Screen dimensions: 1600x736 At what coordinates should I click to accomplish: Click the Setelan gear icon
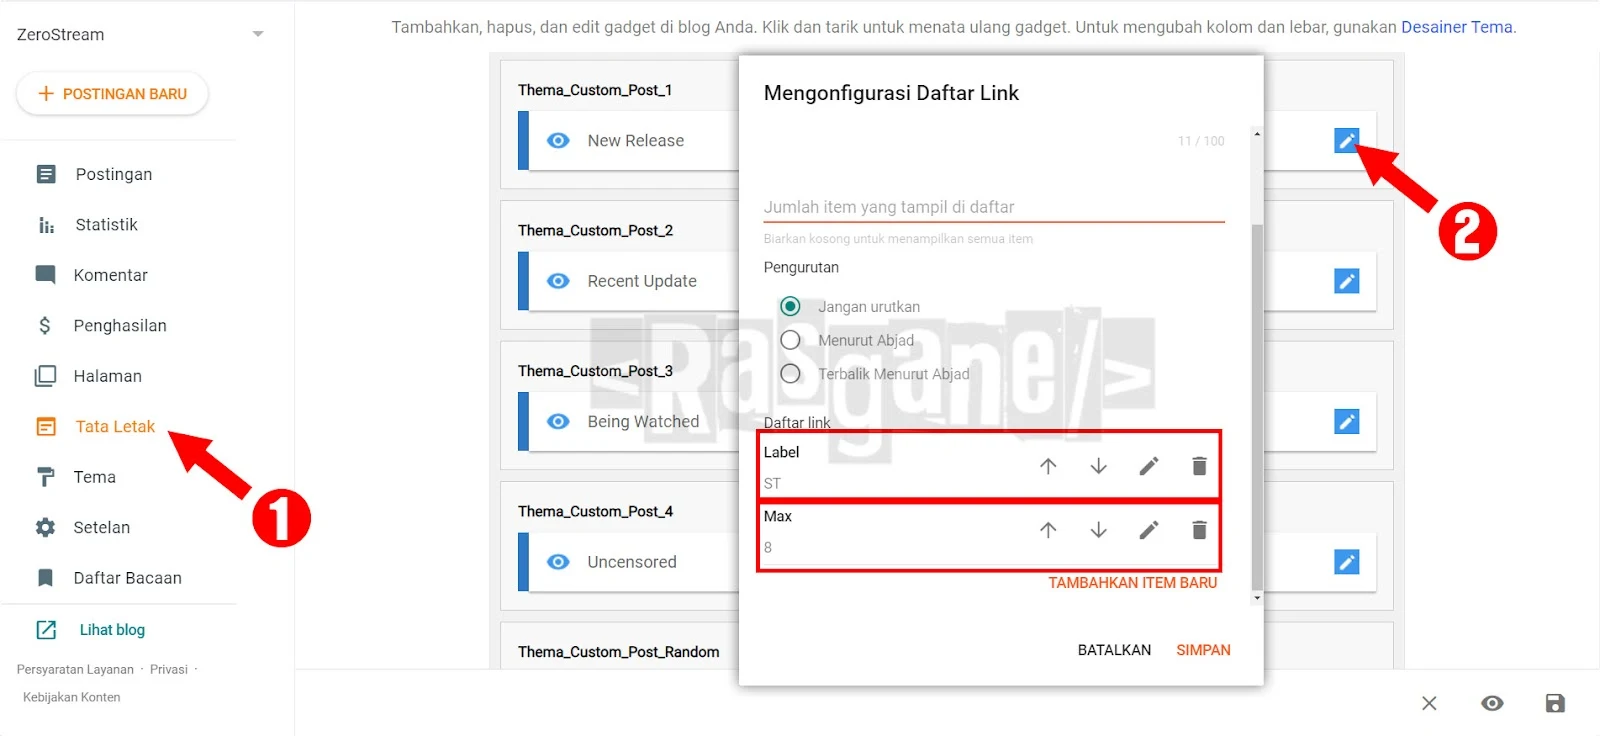(x=46, y=527)
